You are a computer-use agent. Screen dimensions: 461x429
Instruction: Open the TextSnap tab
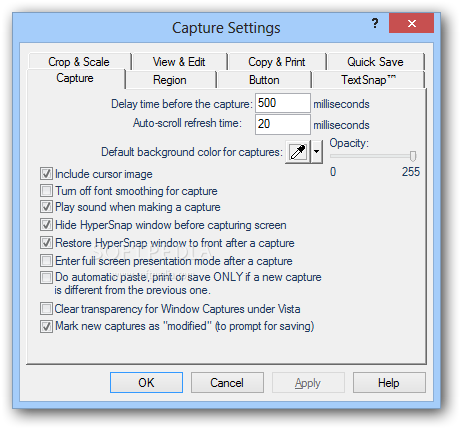point(368,80)
